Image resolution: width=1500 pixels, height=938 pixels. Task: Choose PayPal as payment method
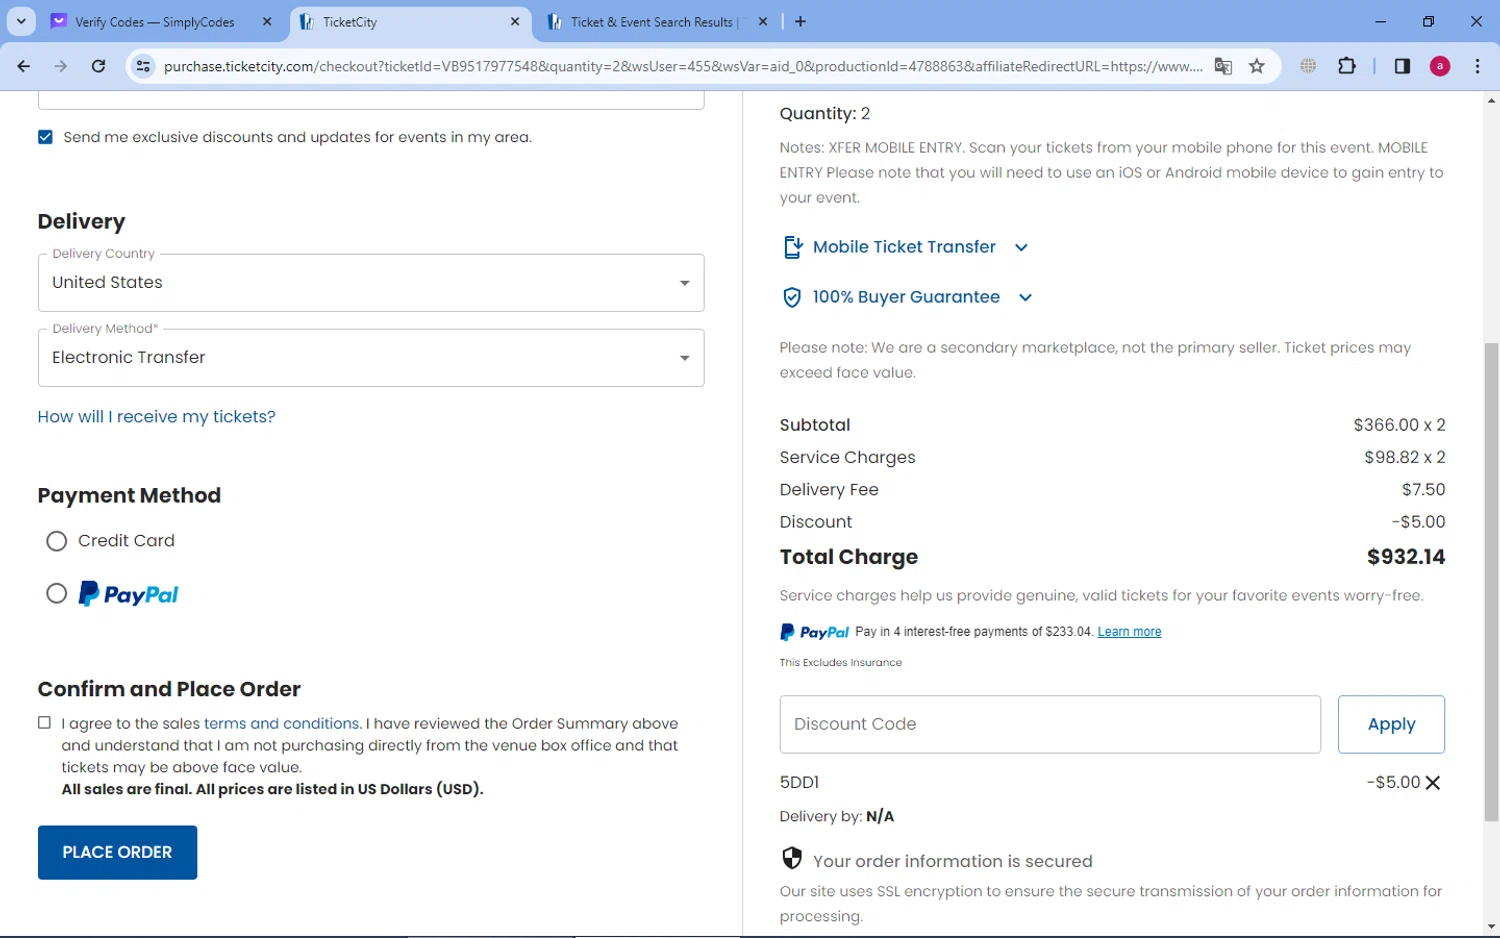(57, 594)
